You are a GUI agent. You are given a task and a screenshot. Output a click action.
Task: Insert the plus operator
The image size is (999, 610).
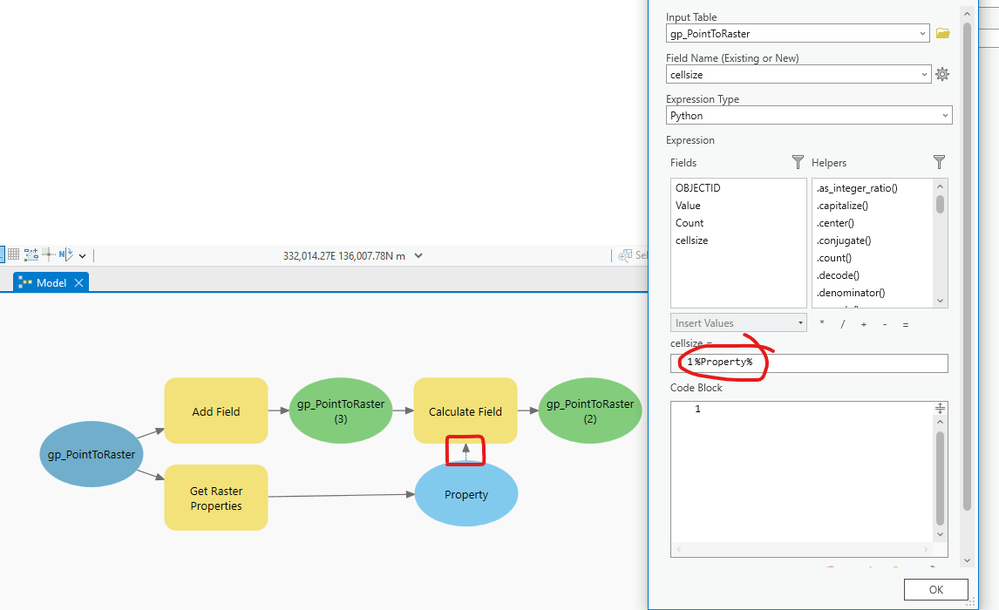click(863, 324)
